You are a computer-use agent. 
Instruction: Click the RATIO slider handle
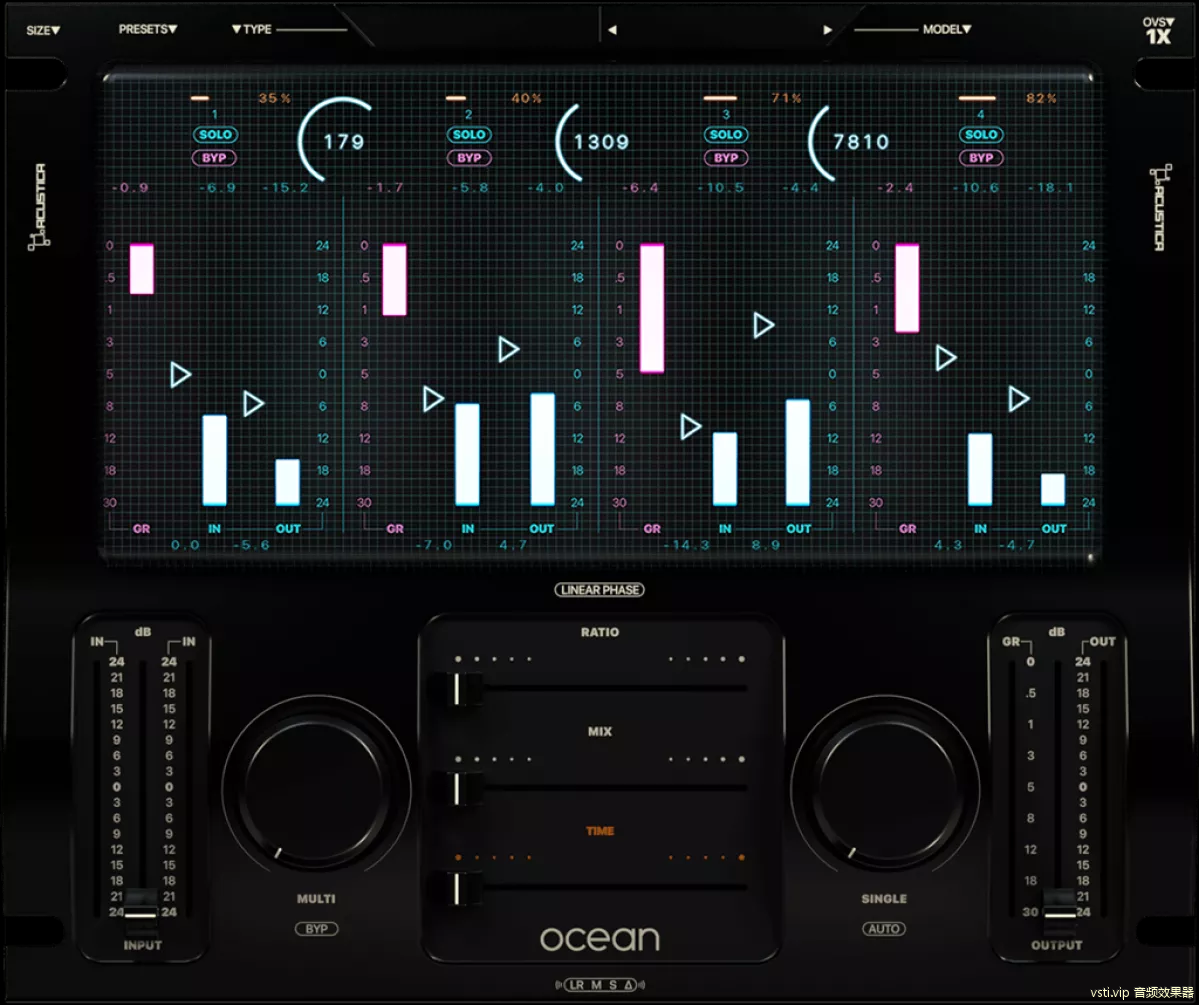[457, 688]
